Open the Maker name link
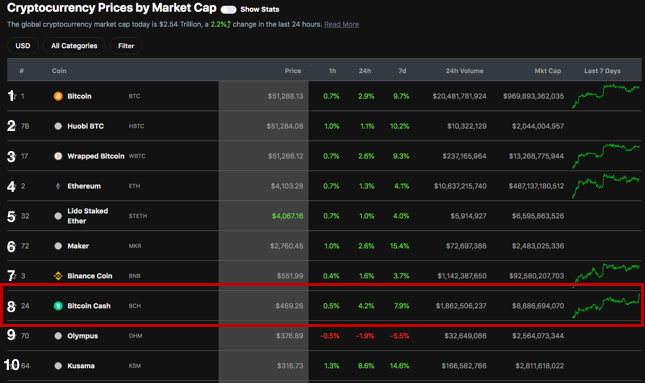 [x=78, y=246]
